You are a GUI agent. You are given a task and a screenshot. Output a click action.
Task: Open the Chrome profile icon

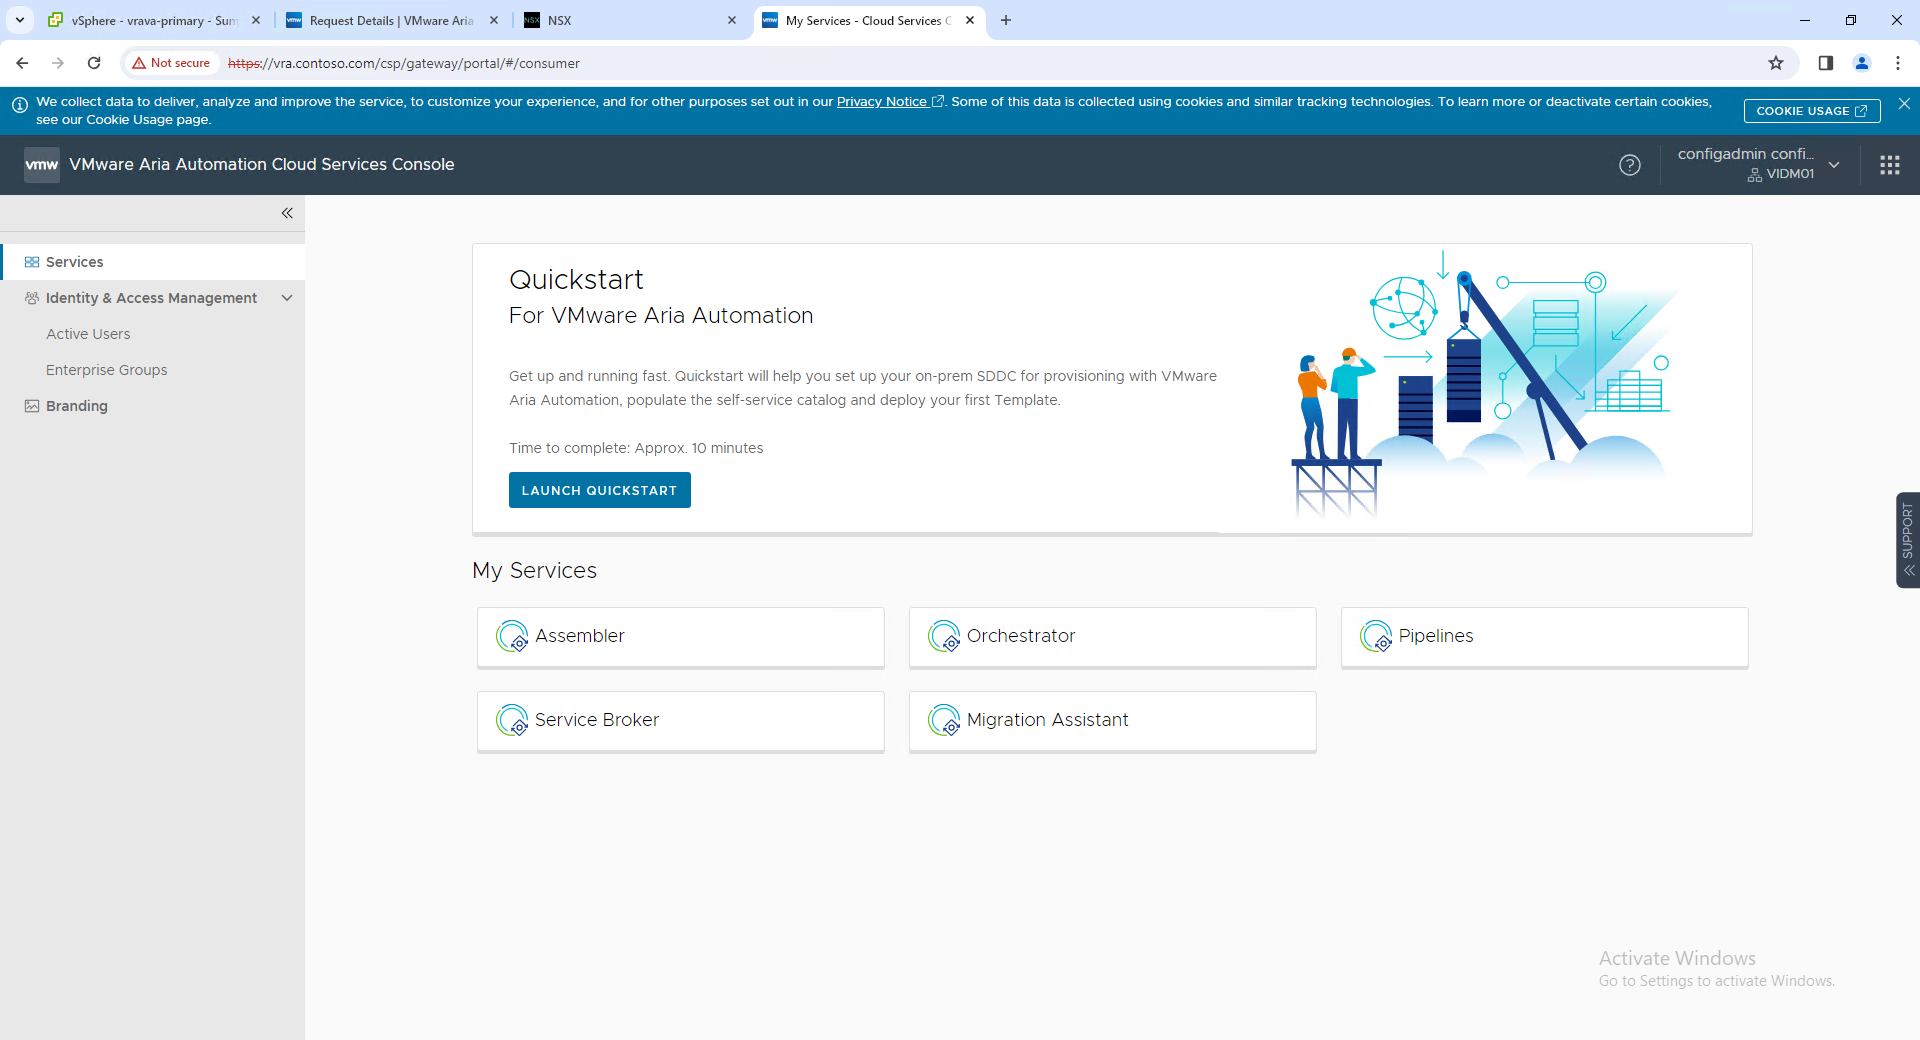tap(1862, 63)
